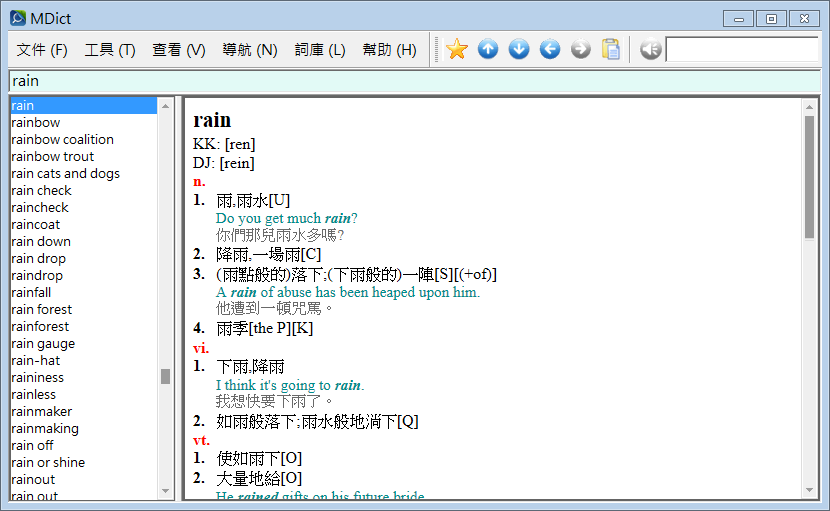
Task: Click the definition '雨季[the P][K]'
Action: pos(265,328)
